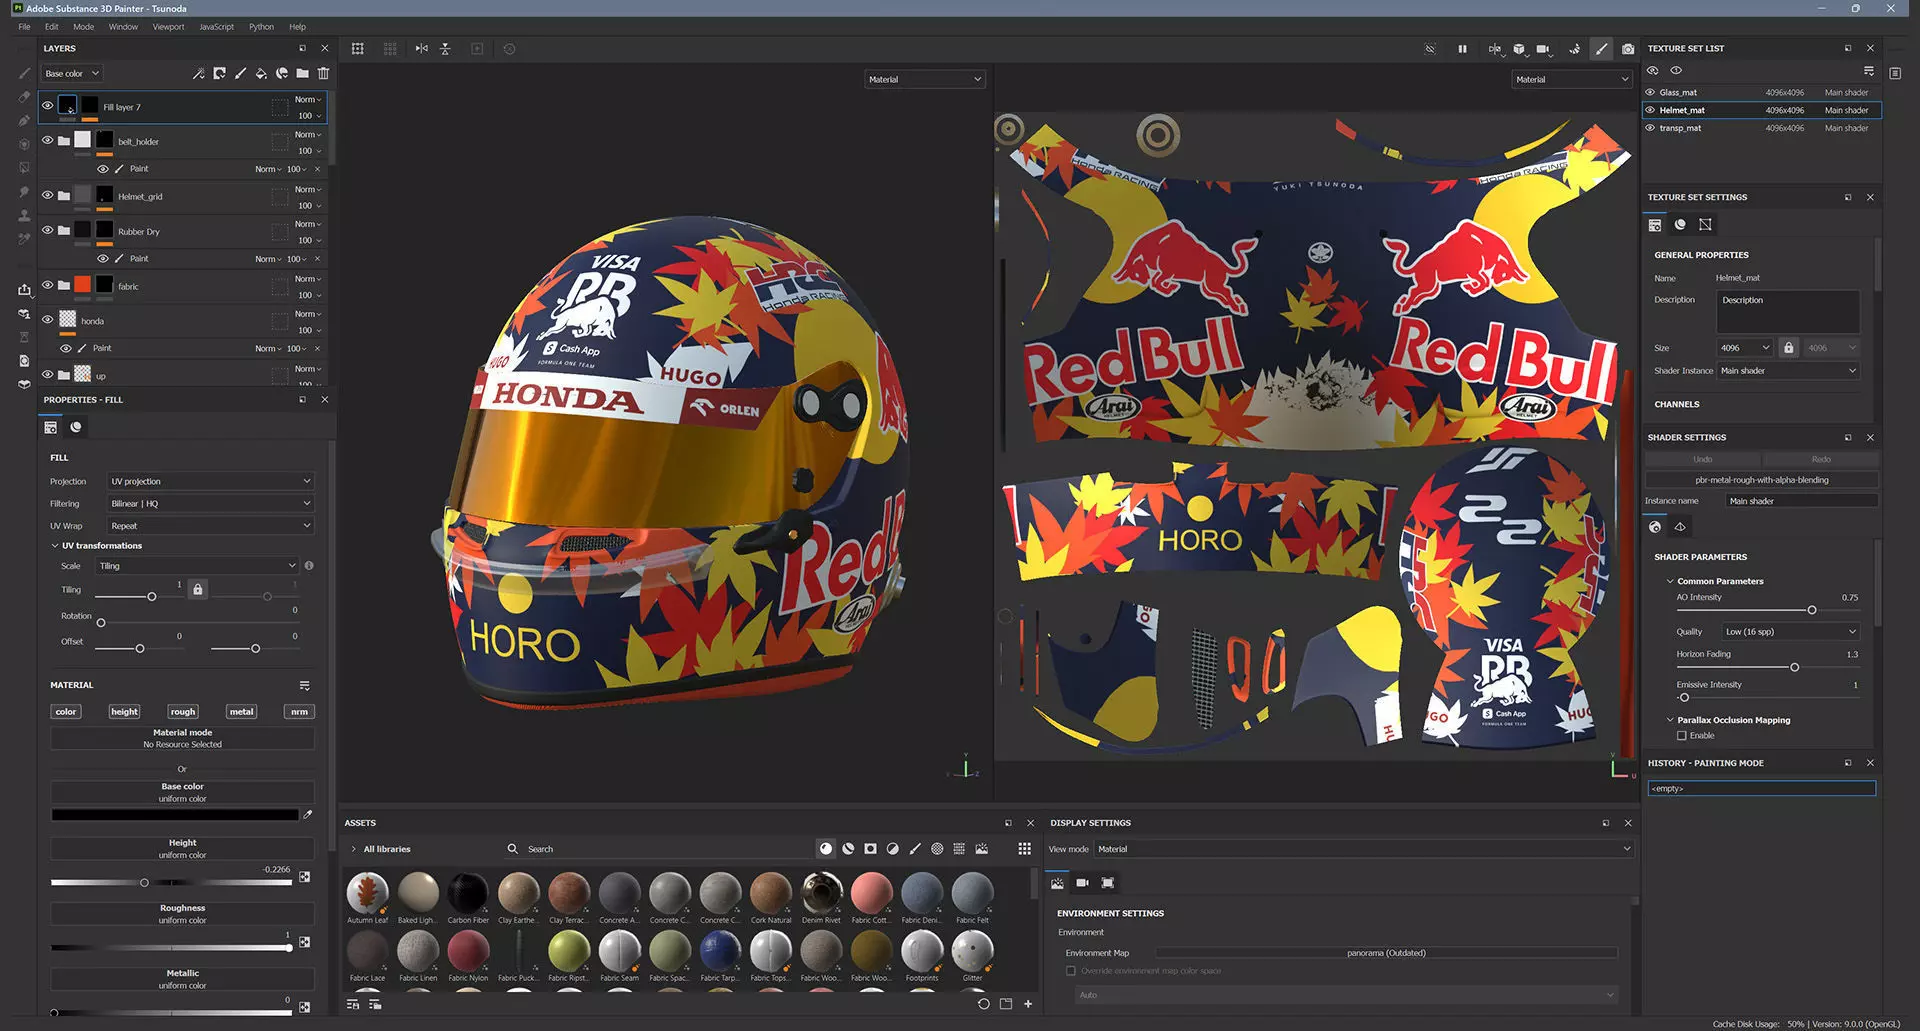The height and width of the screenshot is (1031, 1920).
Task: Select the Eraser tool in left toolbar
Action: (24, 97)
